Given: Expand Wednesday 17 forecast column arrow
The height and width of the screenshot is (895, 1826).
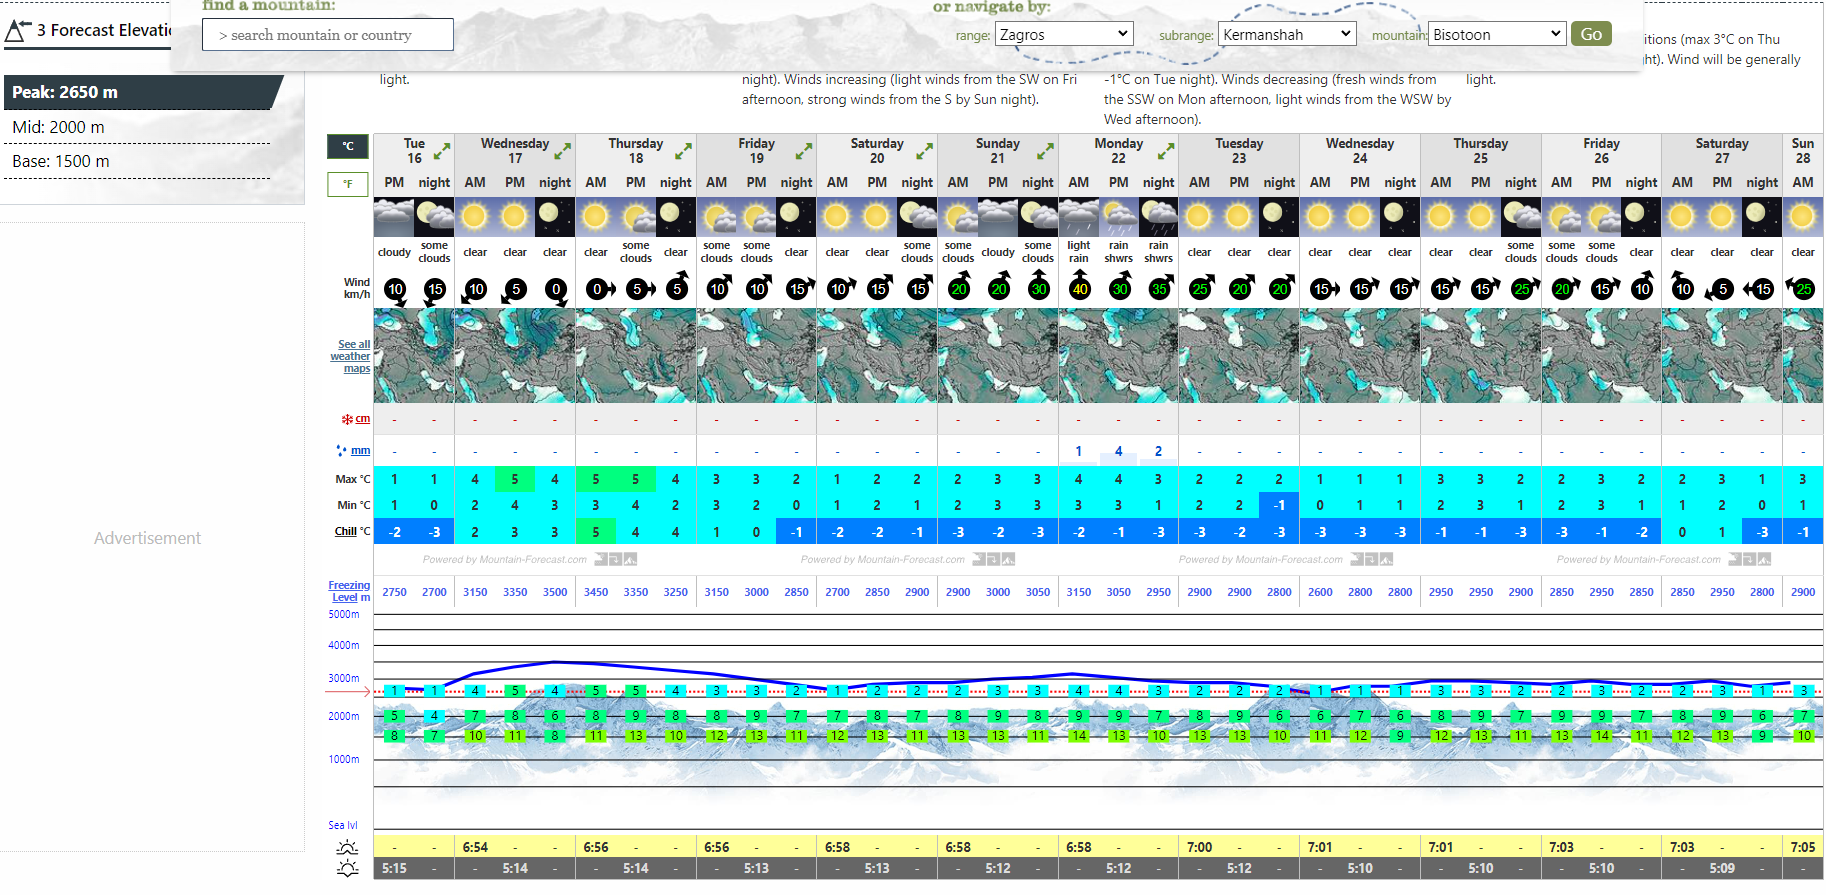Looking at the screenshot, I should 563,152.
